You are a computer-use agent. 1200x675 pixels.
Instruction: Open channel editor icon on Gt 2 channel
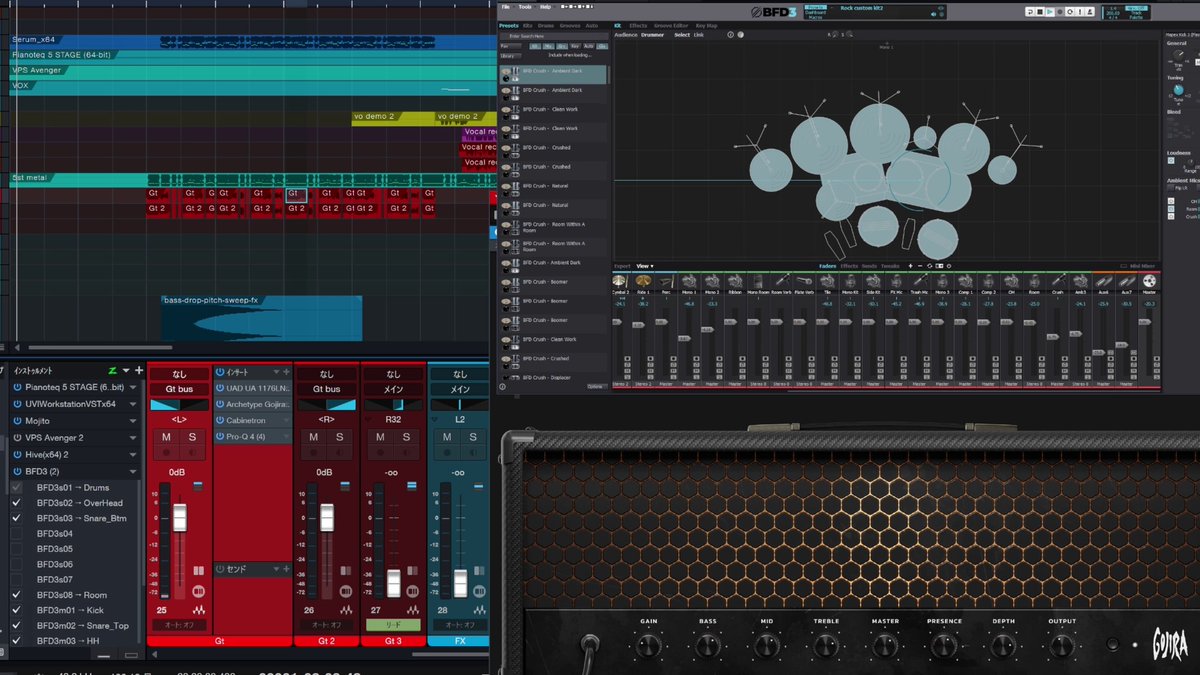tap(347, 610)
